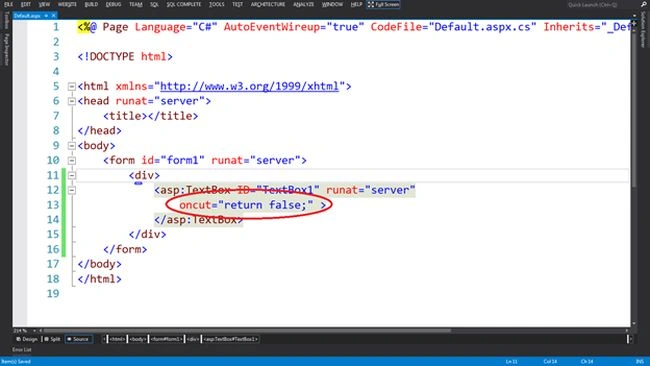
Task: Switch to Split view
Action: click(52, 339)
